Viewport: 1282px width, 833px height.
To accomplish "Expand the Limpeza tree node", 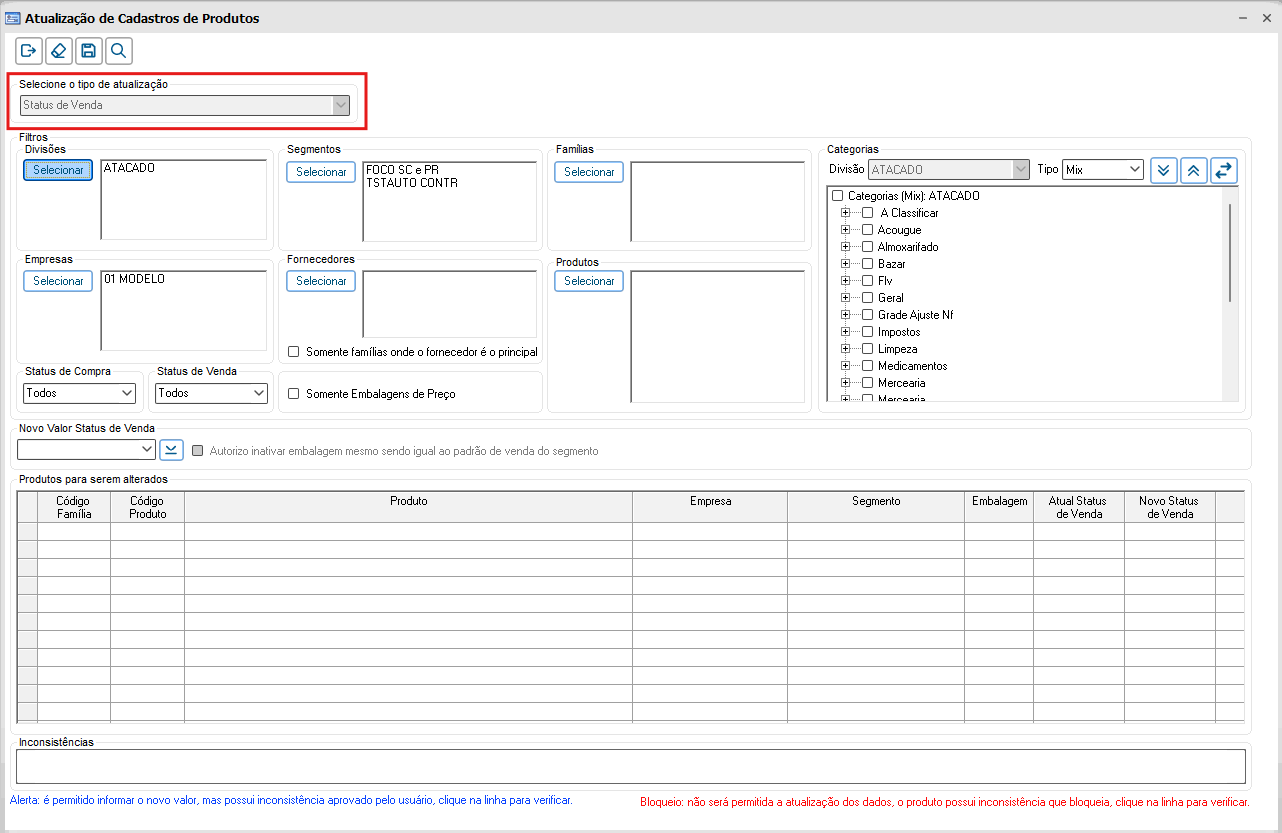I will 846,349.
